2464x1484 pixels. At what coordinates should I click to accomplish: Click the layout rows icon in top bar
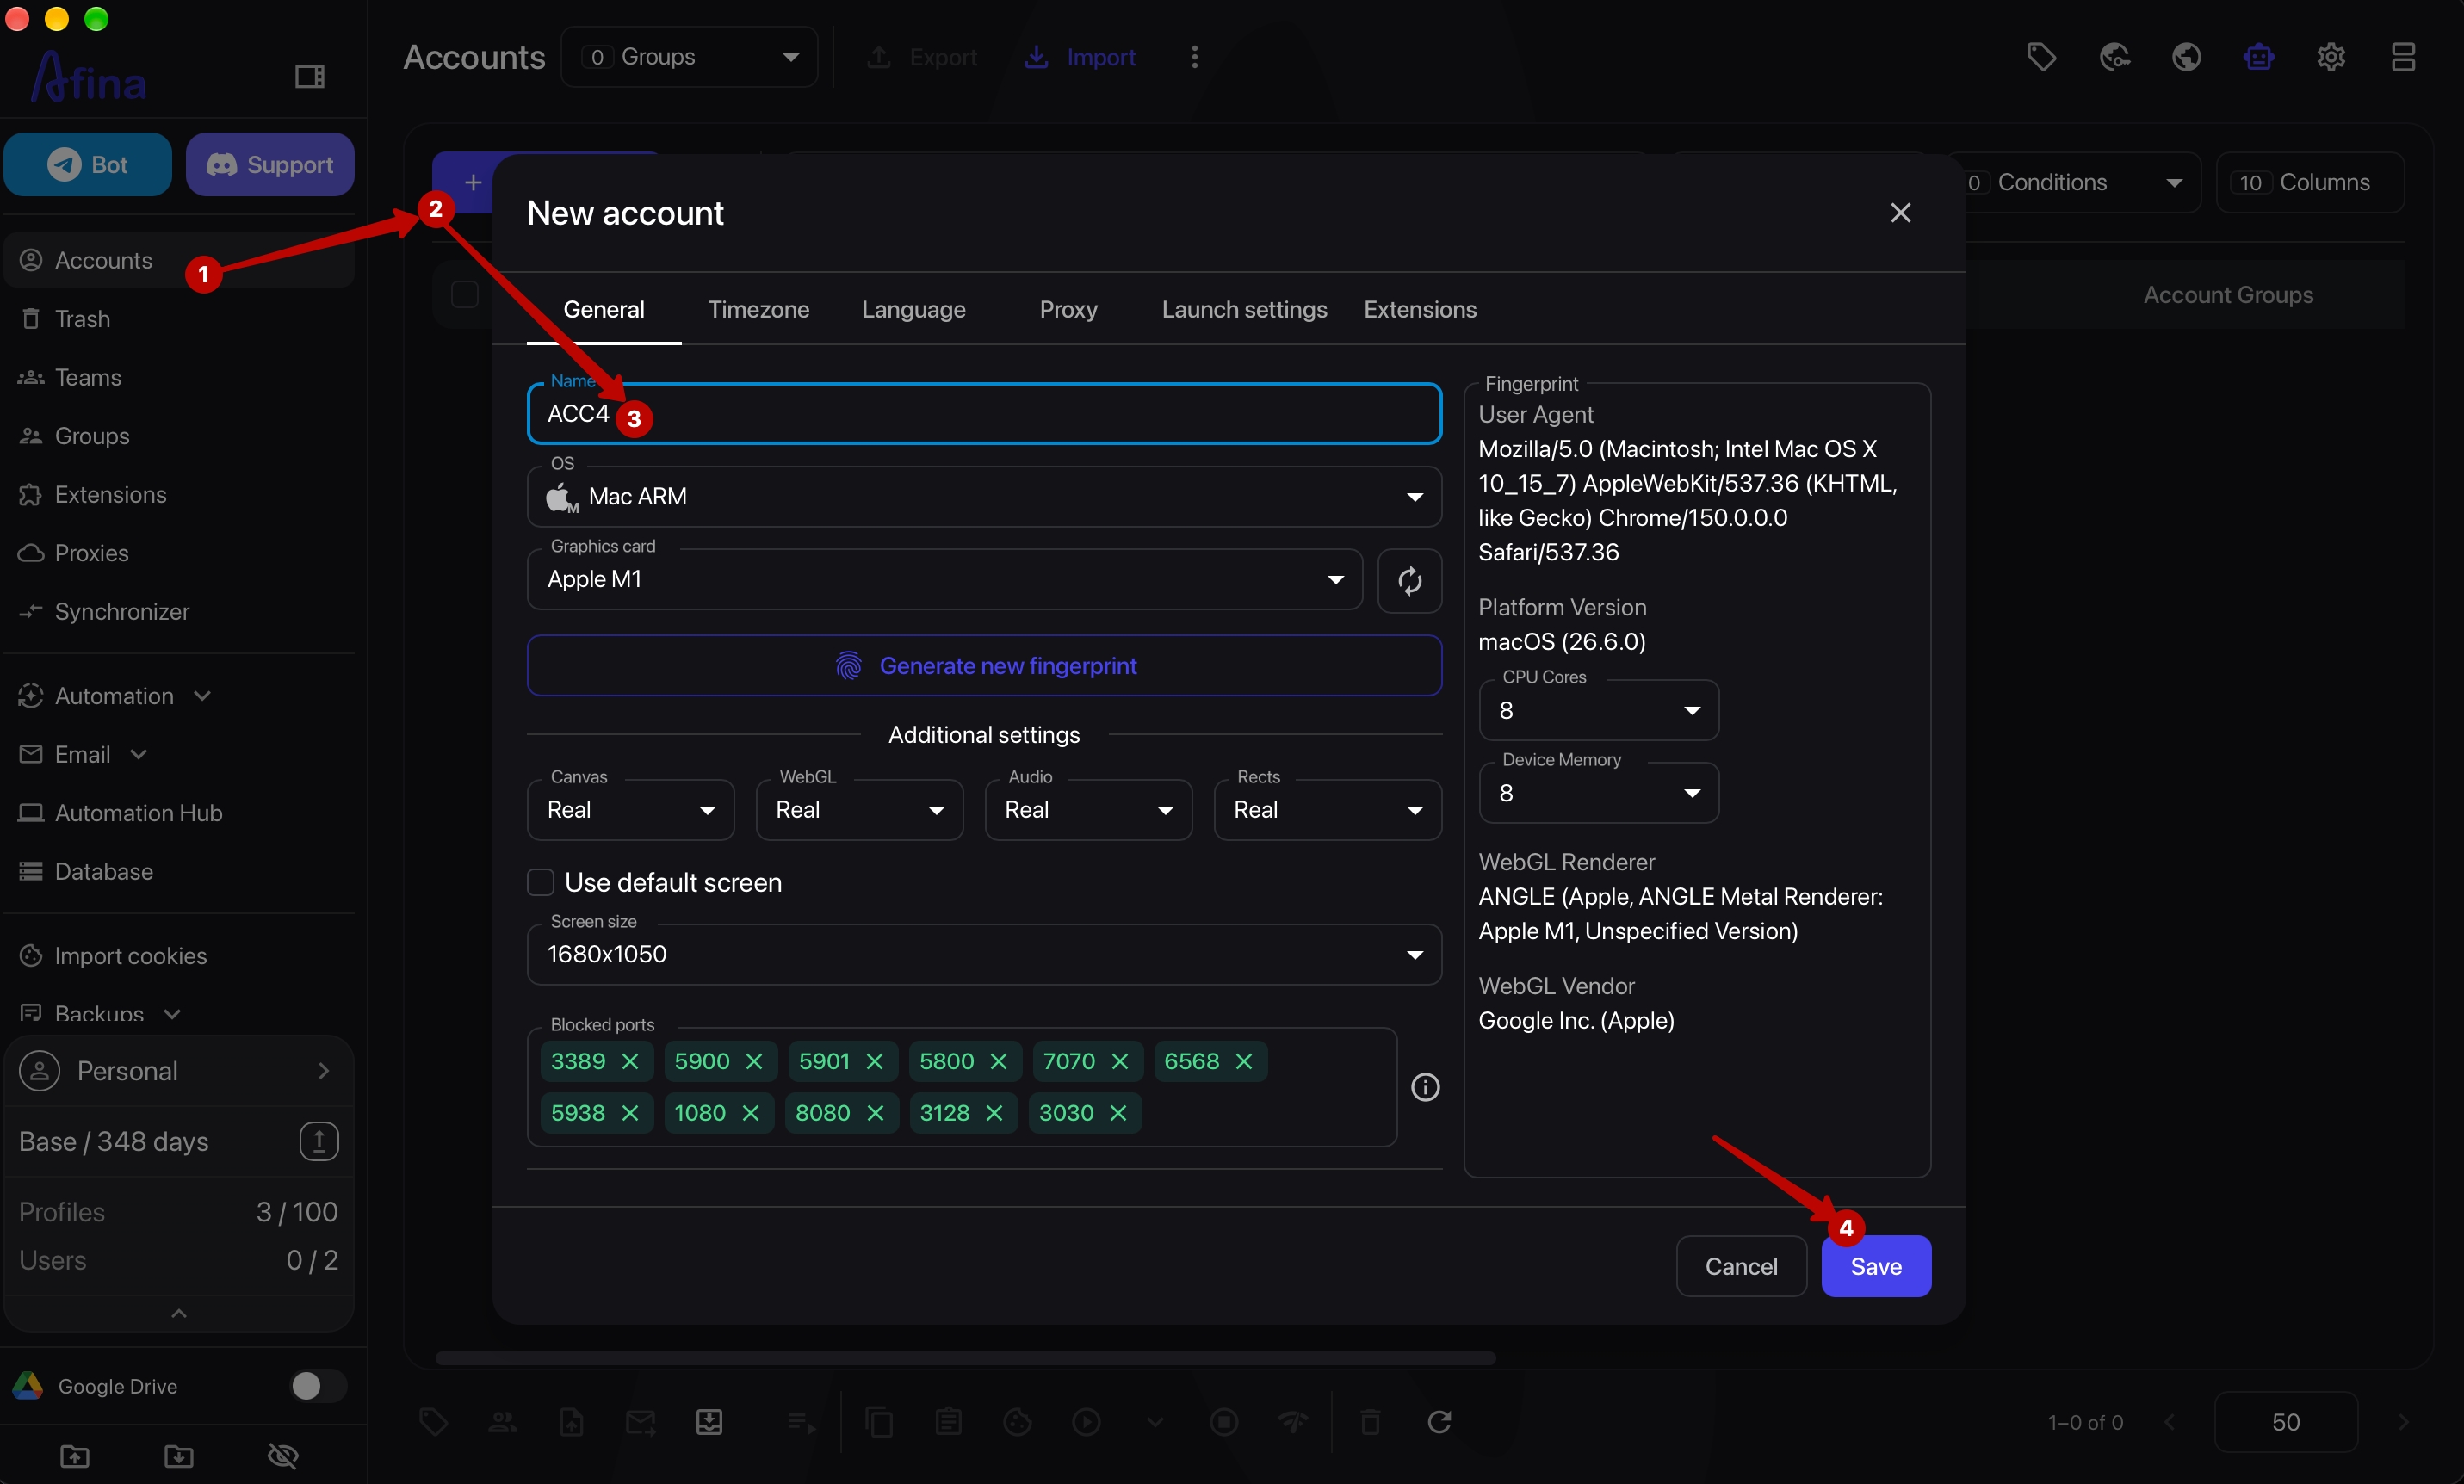(2403, 57)
